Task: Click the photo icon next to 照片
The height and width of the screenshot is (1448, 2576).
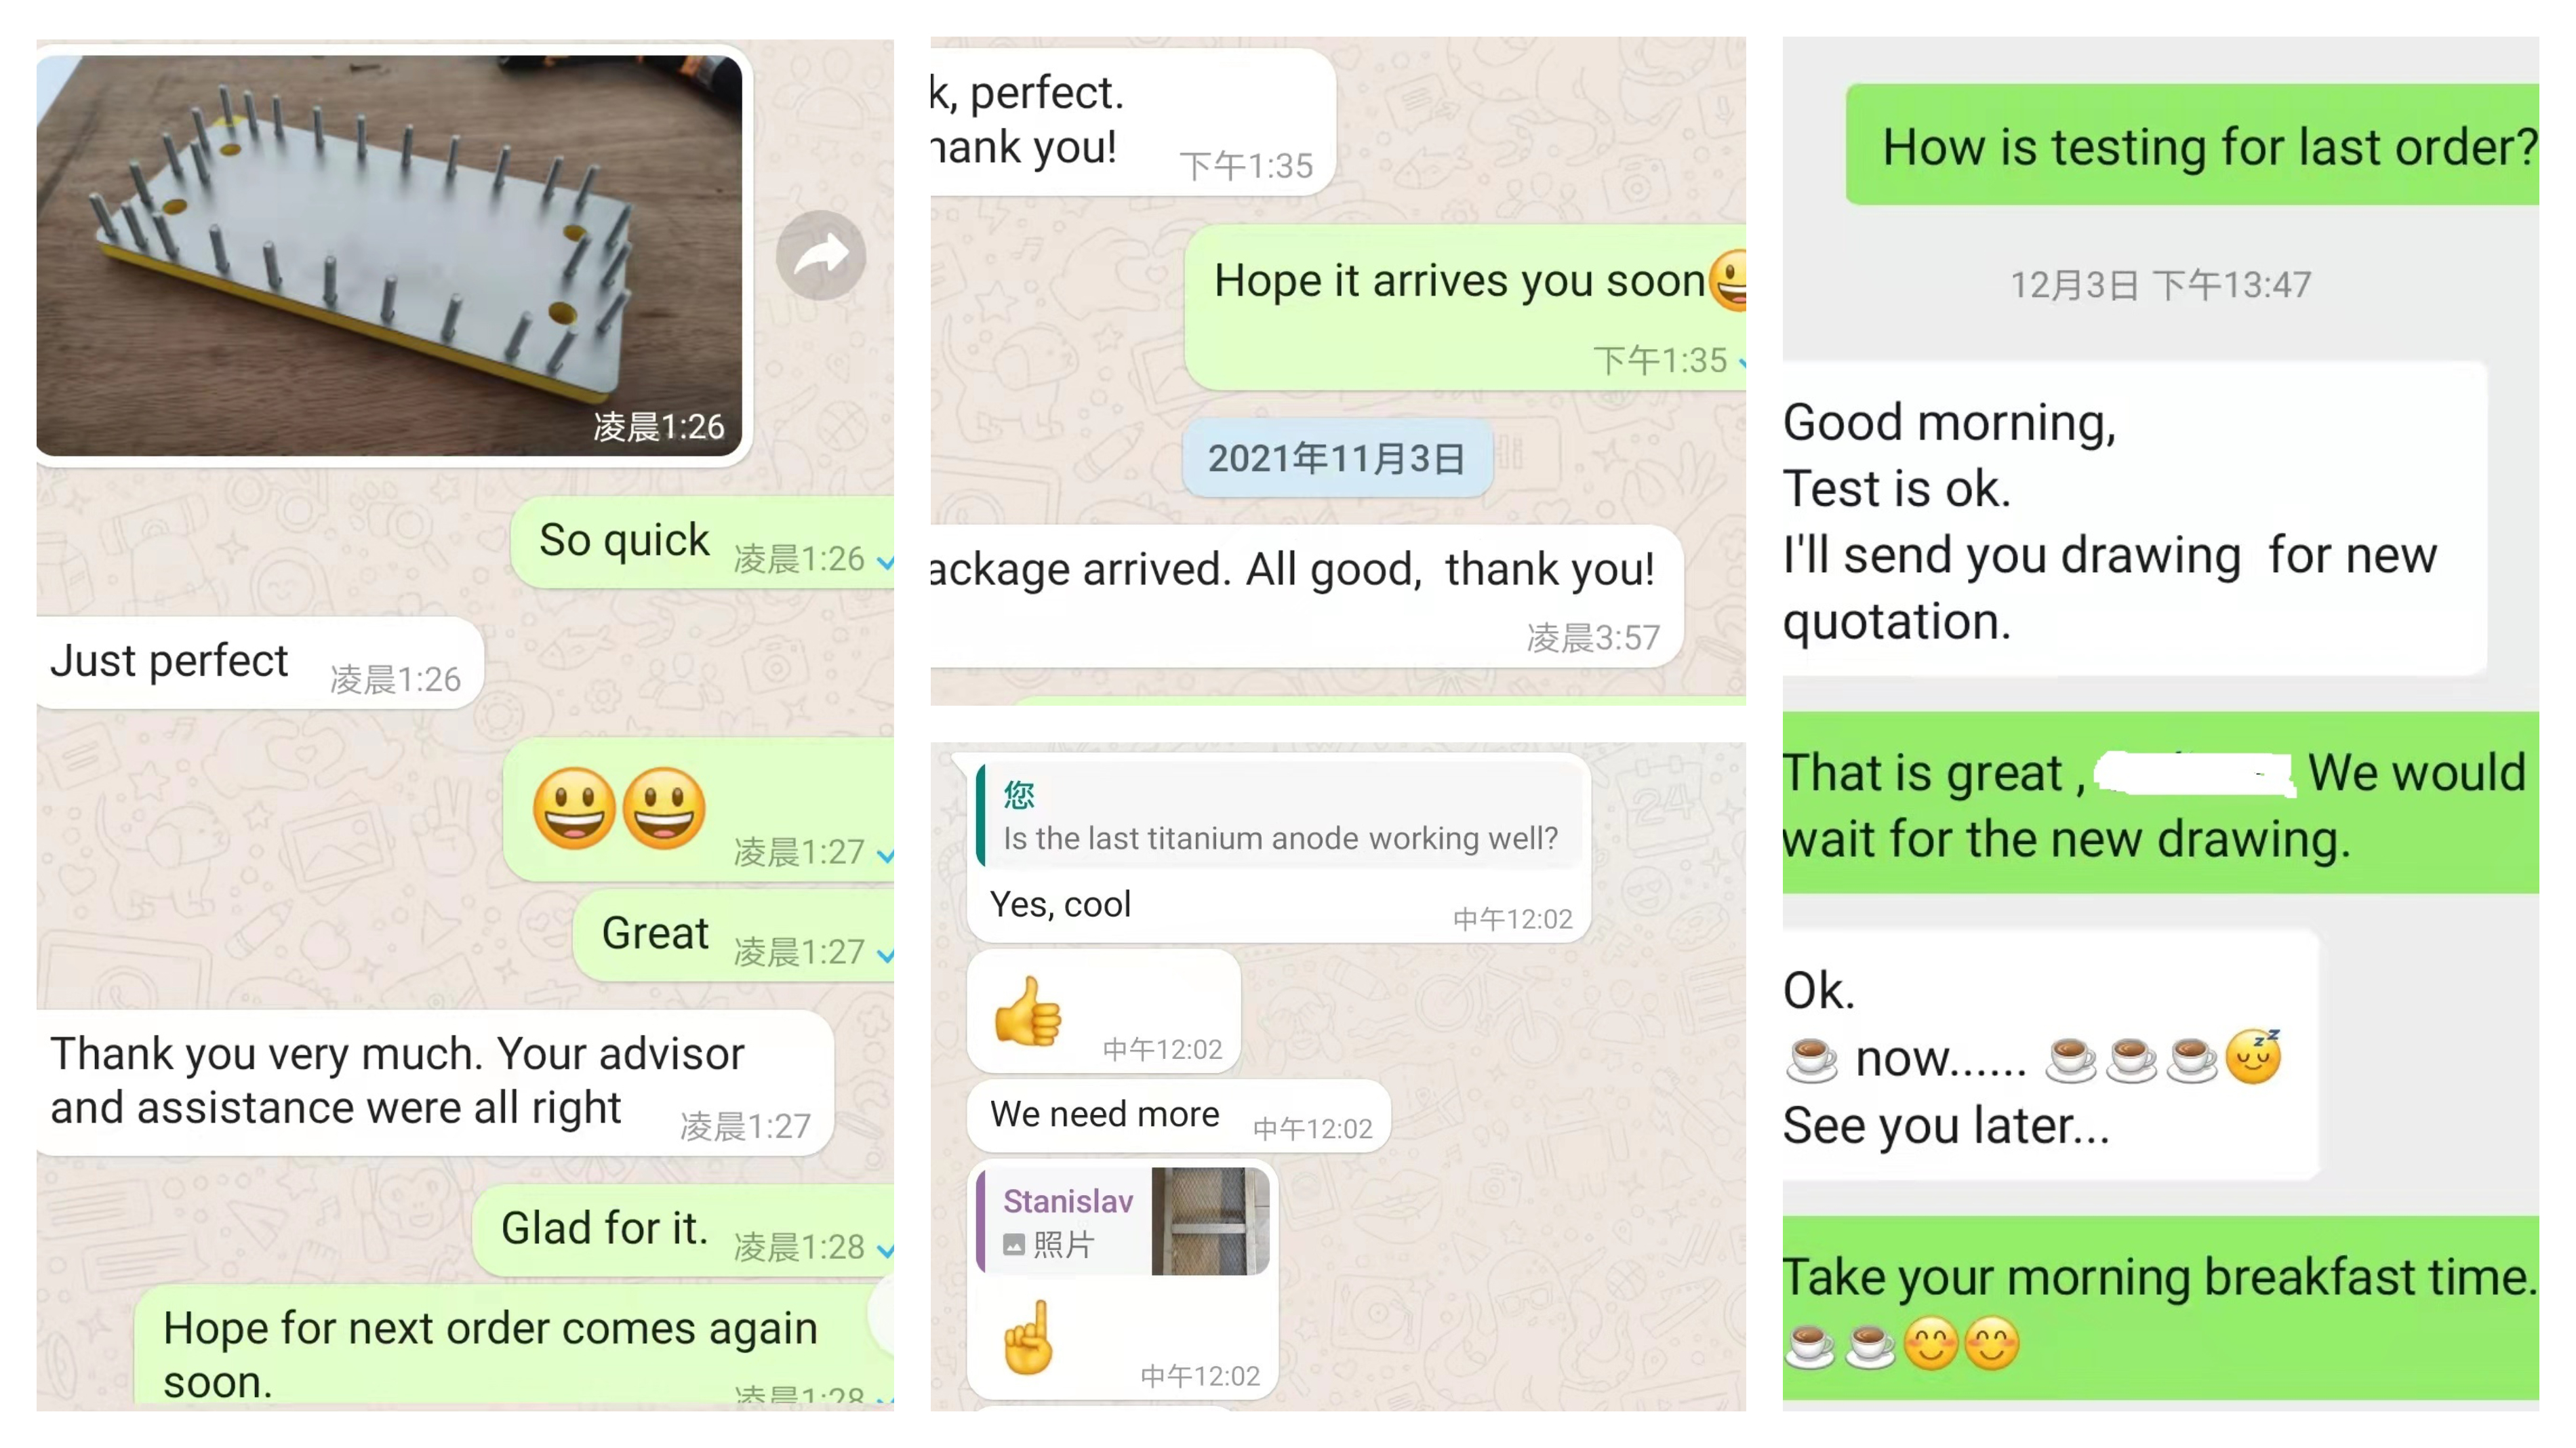Action: click(x=1014, y=1245)
